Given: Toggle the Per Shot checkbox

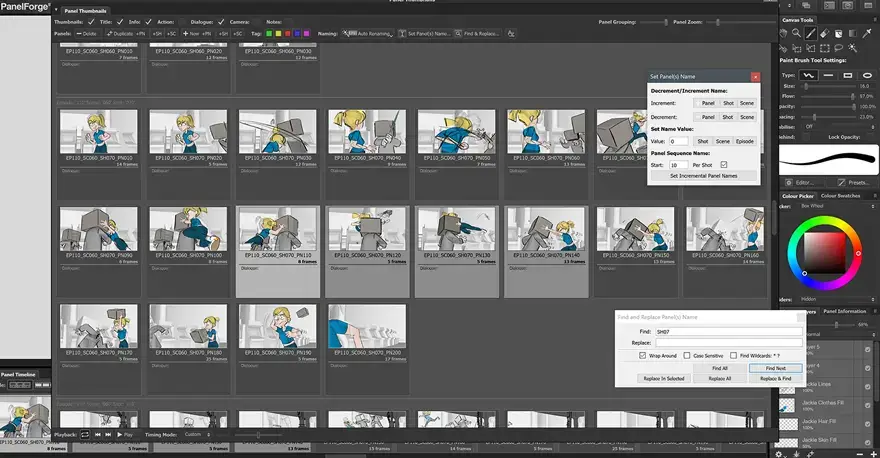Looking at the screenshot, I should click(724, 164).
